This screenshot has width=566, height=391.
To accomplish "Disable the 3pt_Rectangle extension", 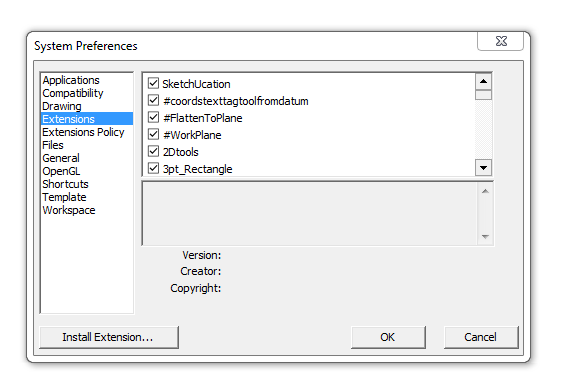I will tap(153, 168).
